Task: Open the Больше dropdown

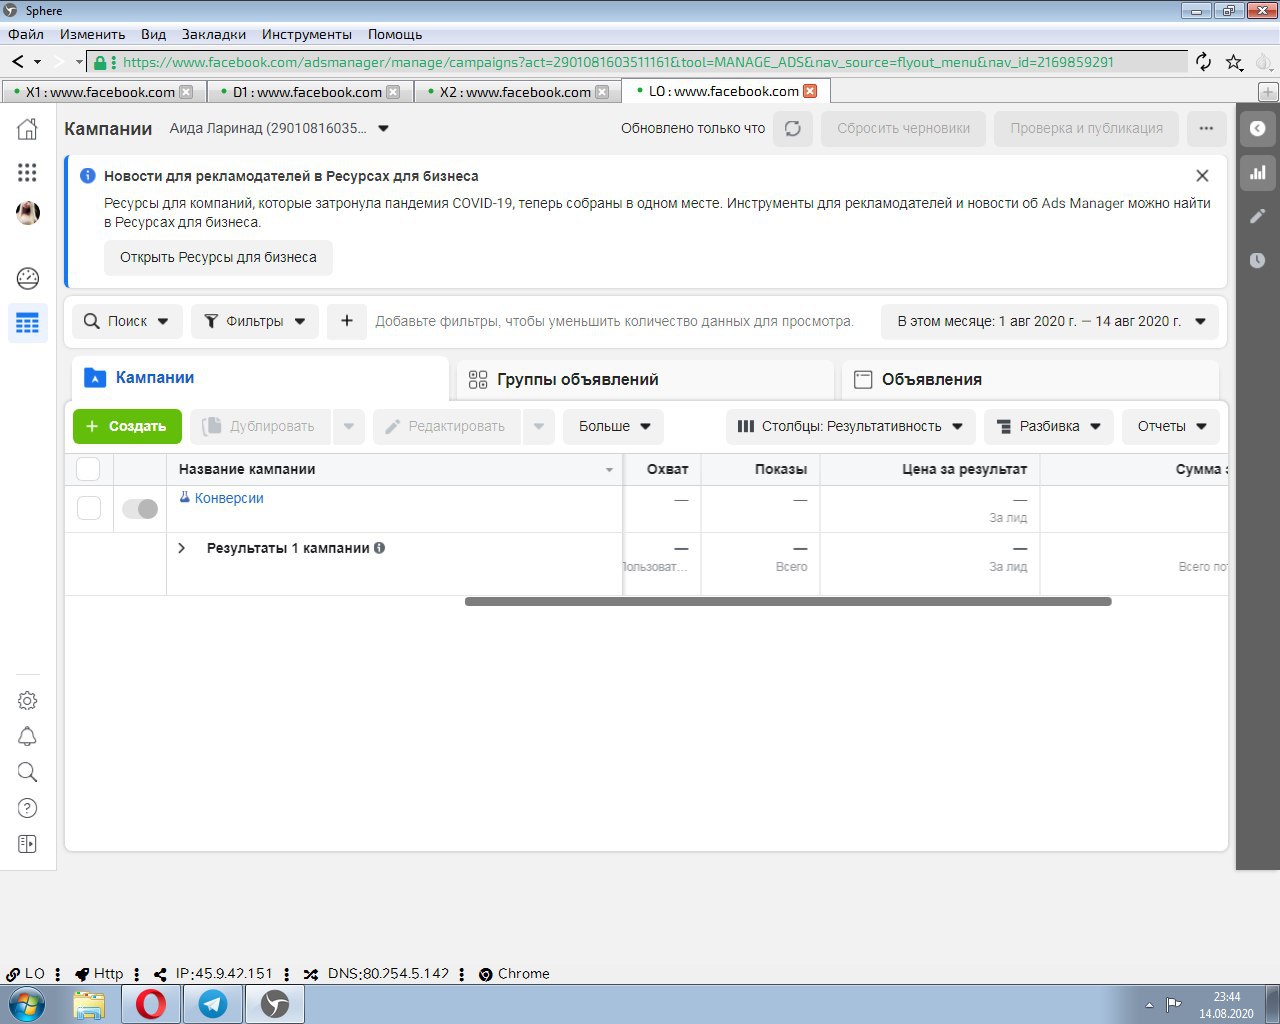Action: [614, 426]
